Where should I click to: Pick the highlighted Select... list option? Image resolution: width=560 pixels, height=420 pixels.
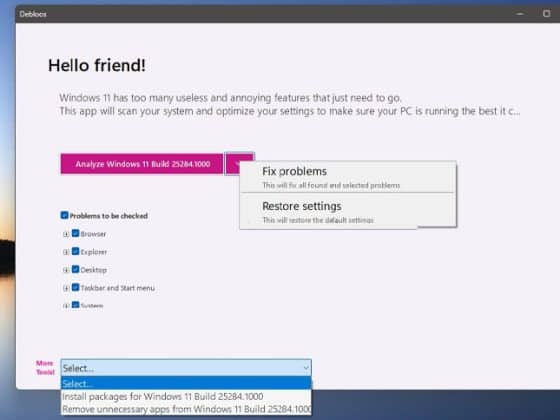click(186, 384)
